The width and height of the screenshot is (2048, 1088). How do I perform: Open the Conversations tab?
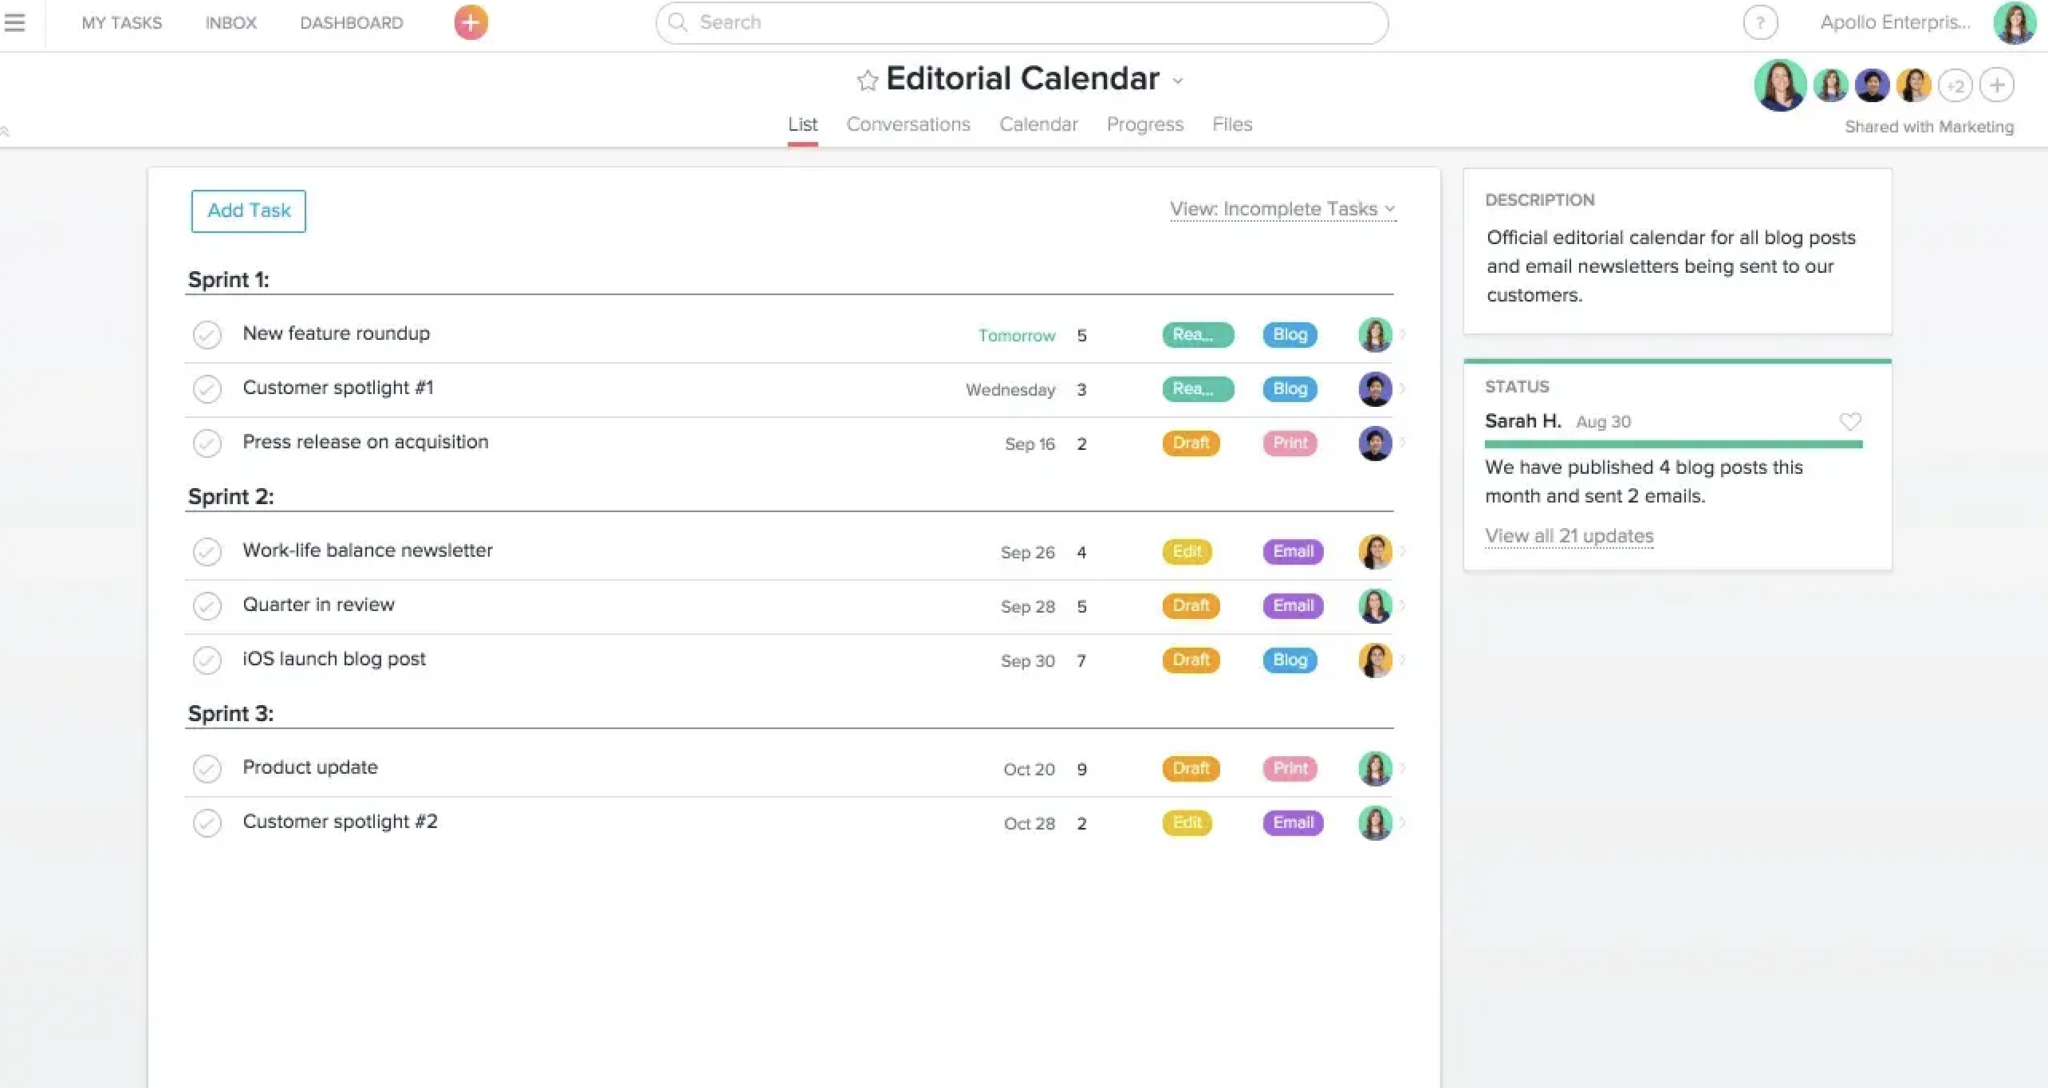click(x=907, y=124)
